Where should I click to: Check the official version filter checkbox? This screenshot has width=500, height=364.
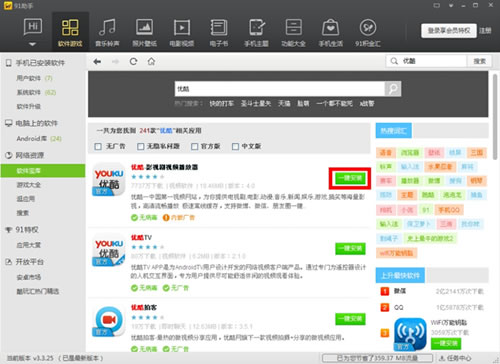[194, 146]
